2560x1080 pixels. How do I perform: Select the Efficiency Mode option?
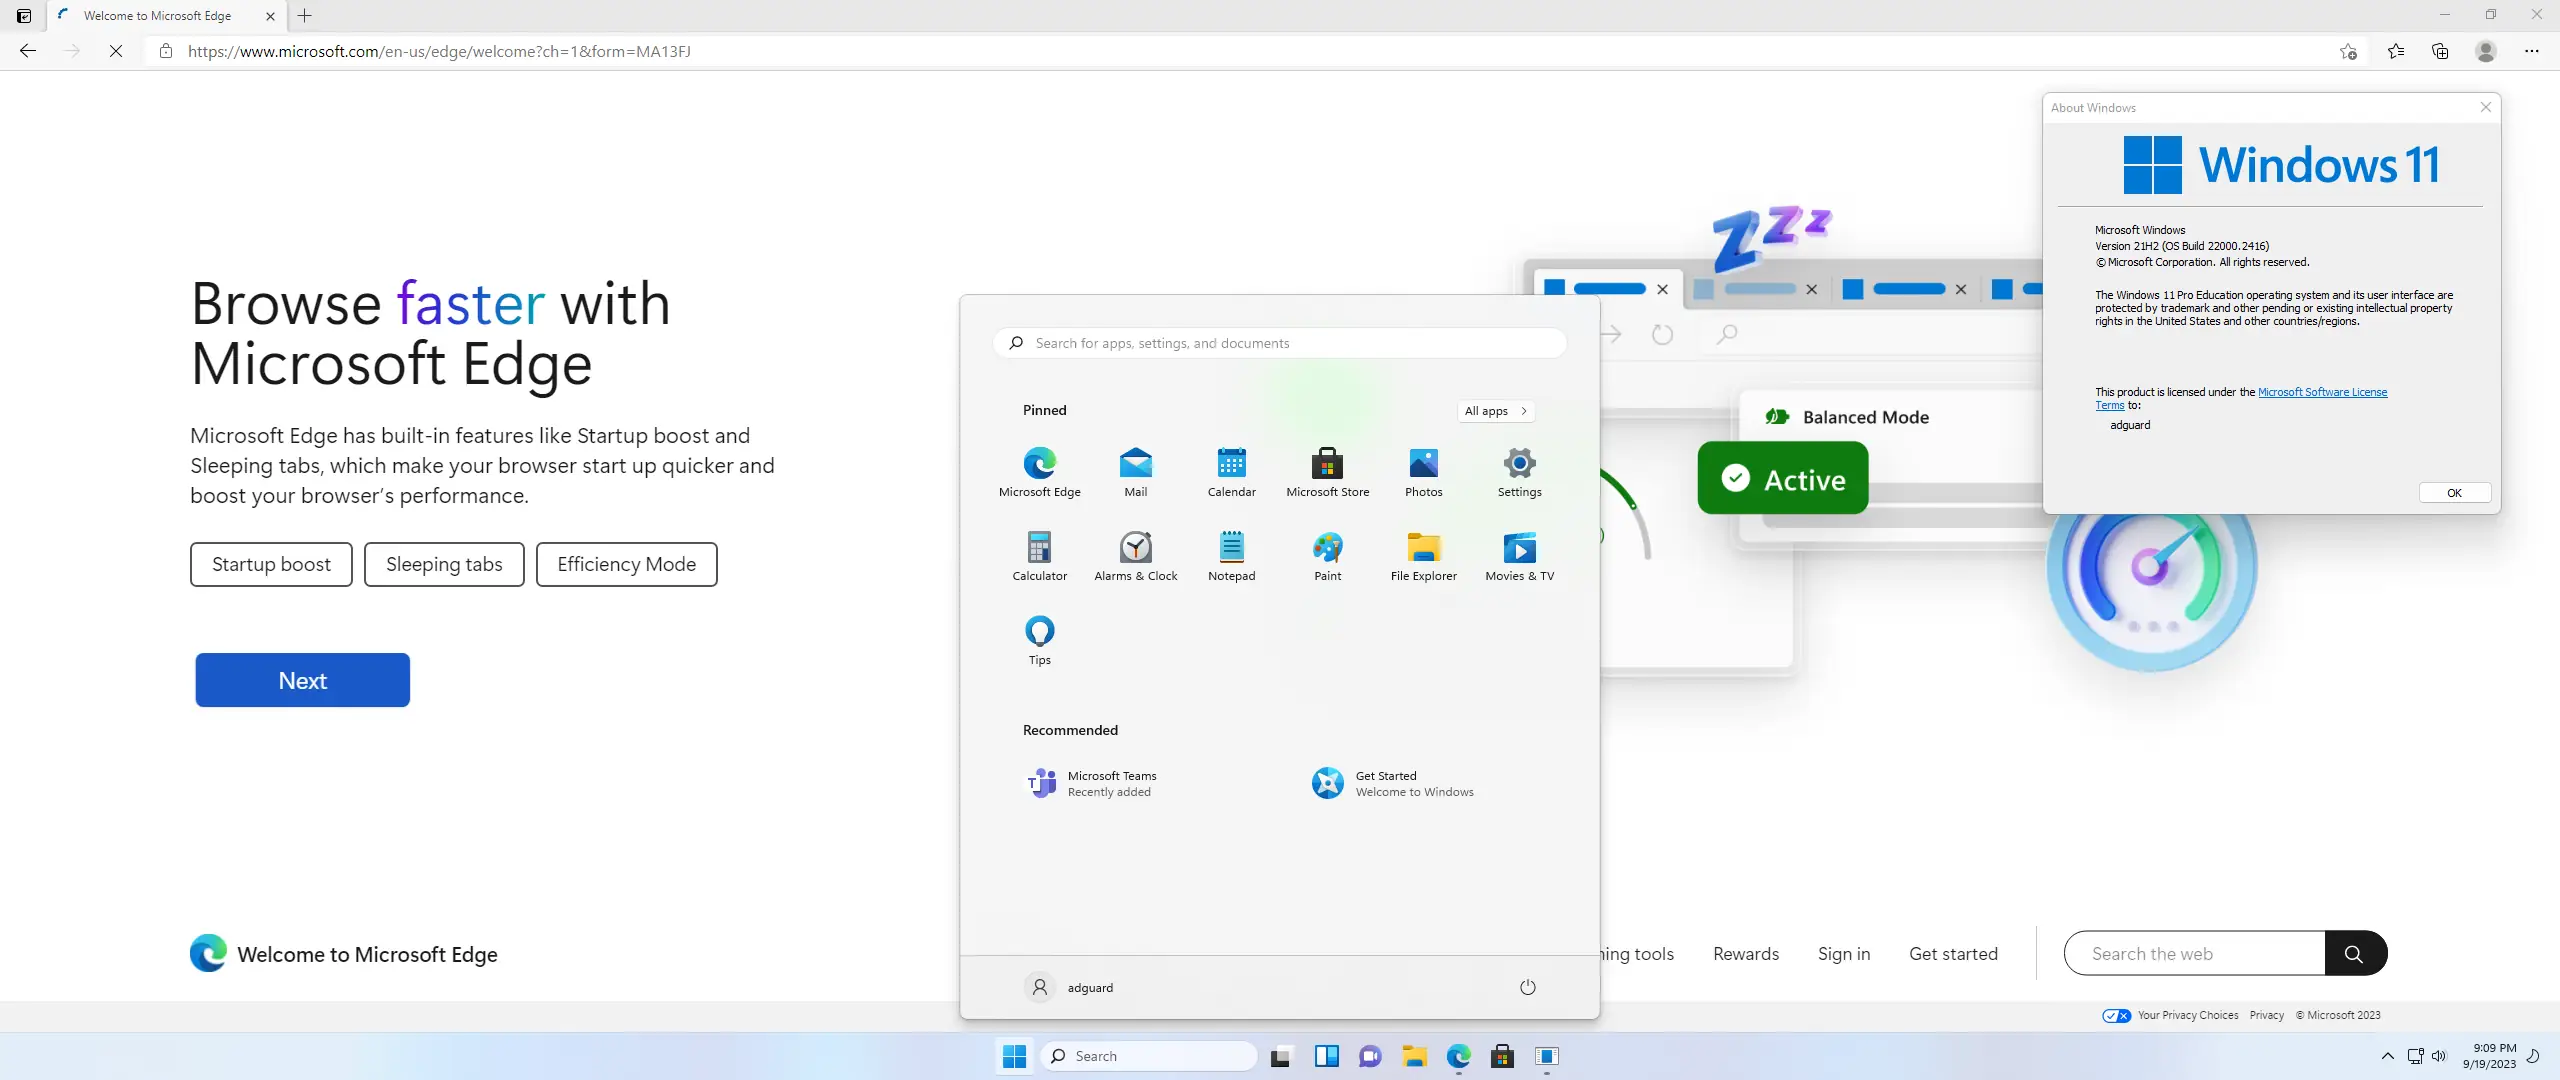coord(626,564)
